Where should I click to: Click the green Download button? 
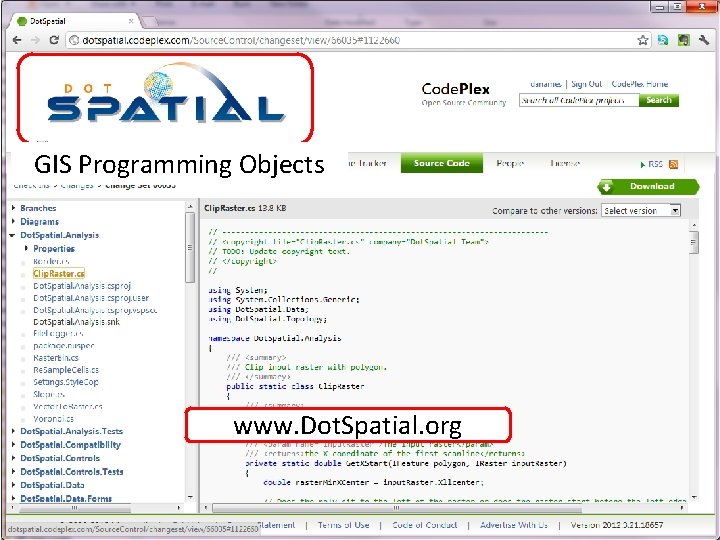[x=648, y=186]
